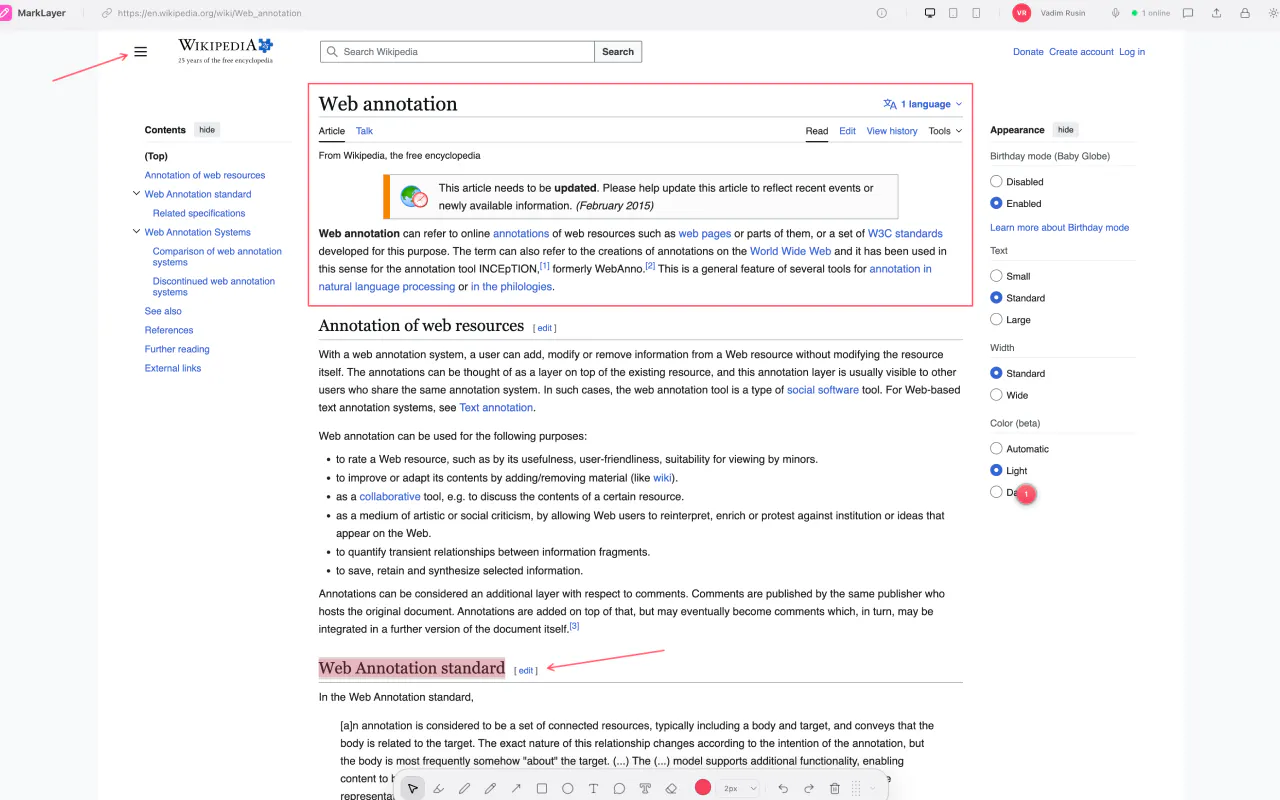1280x800 pixels.
Task: Select the highlighter tool
Action: [438, 788]
